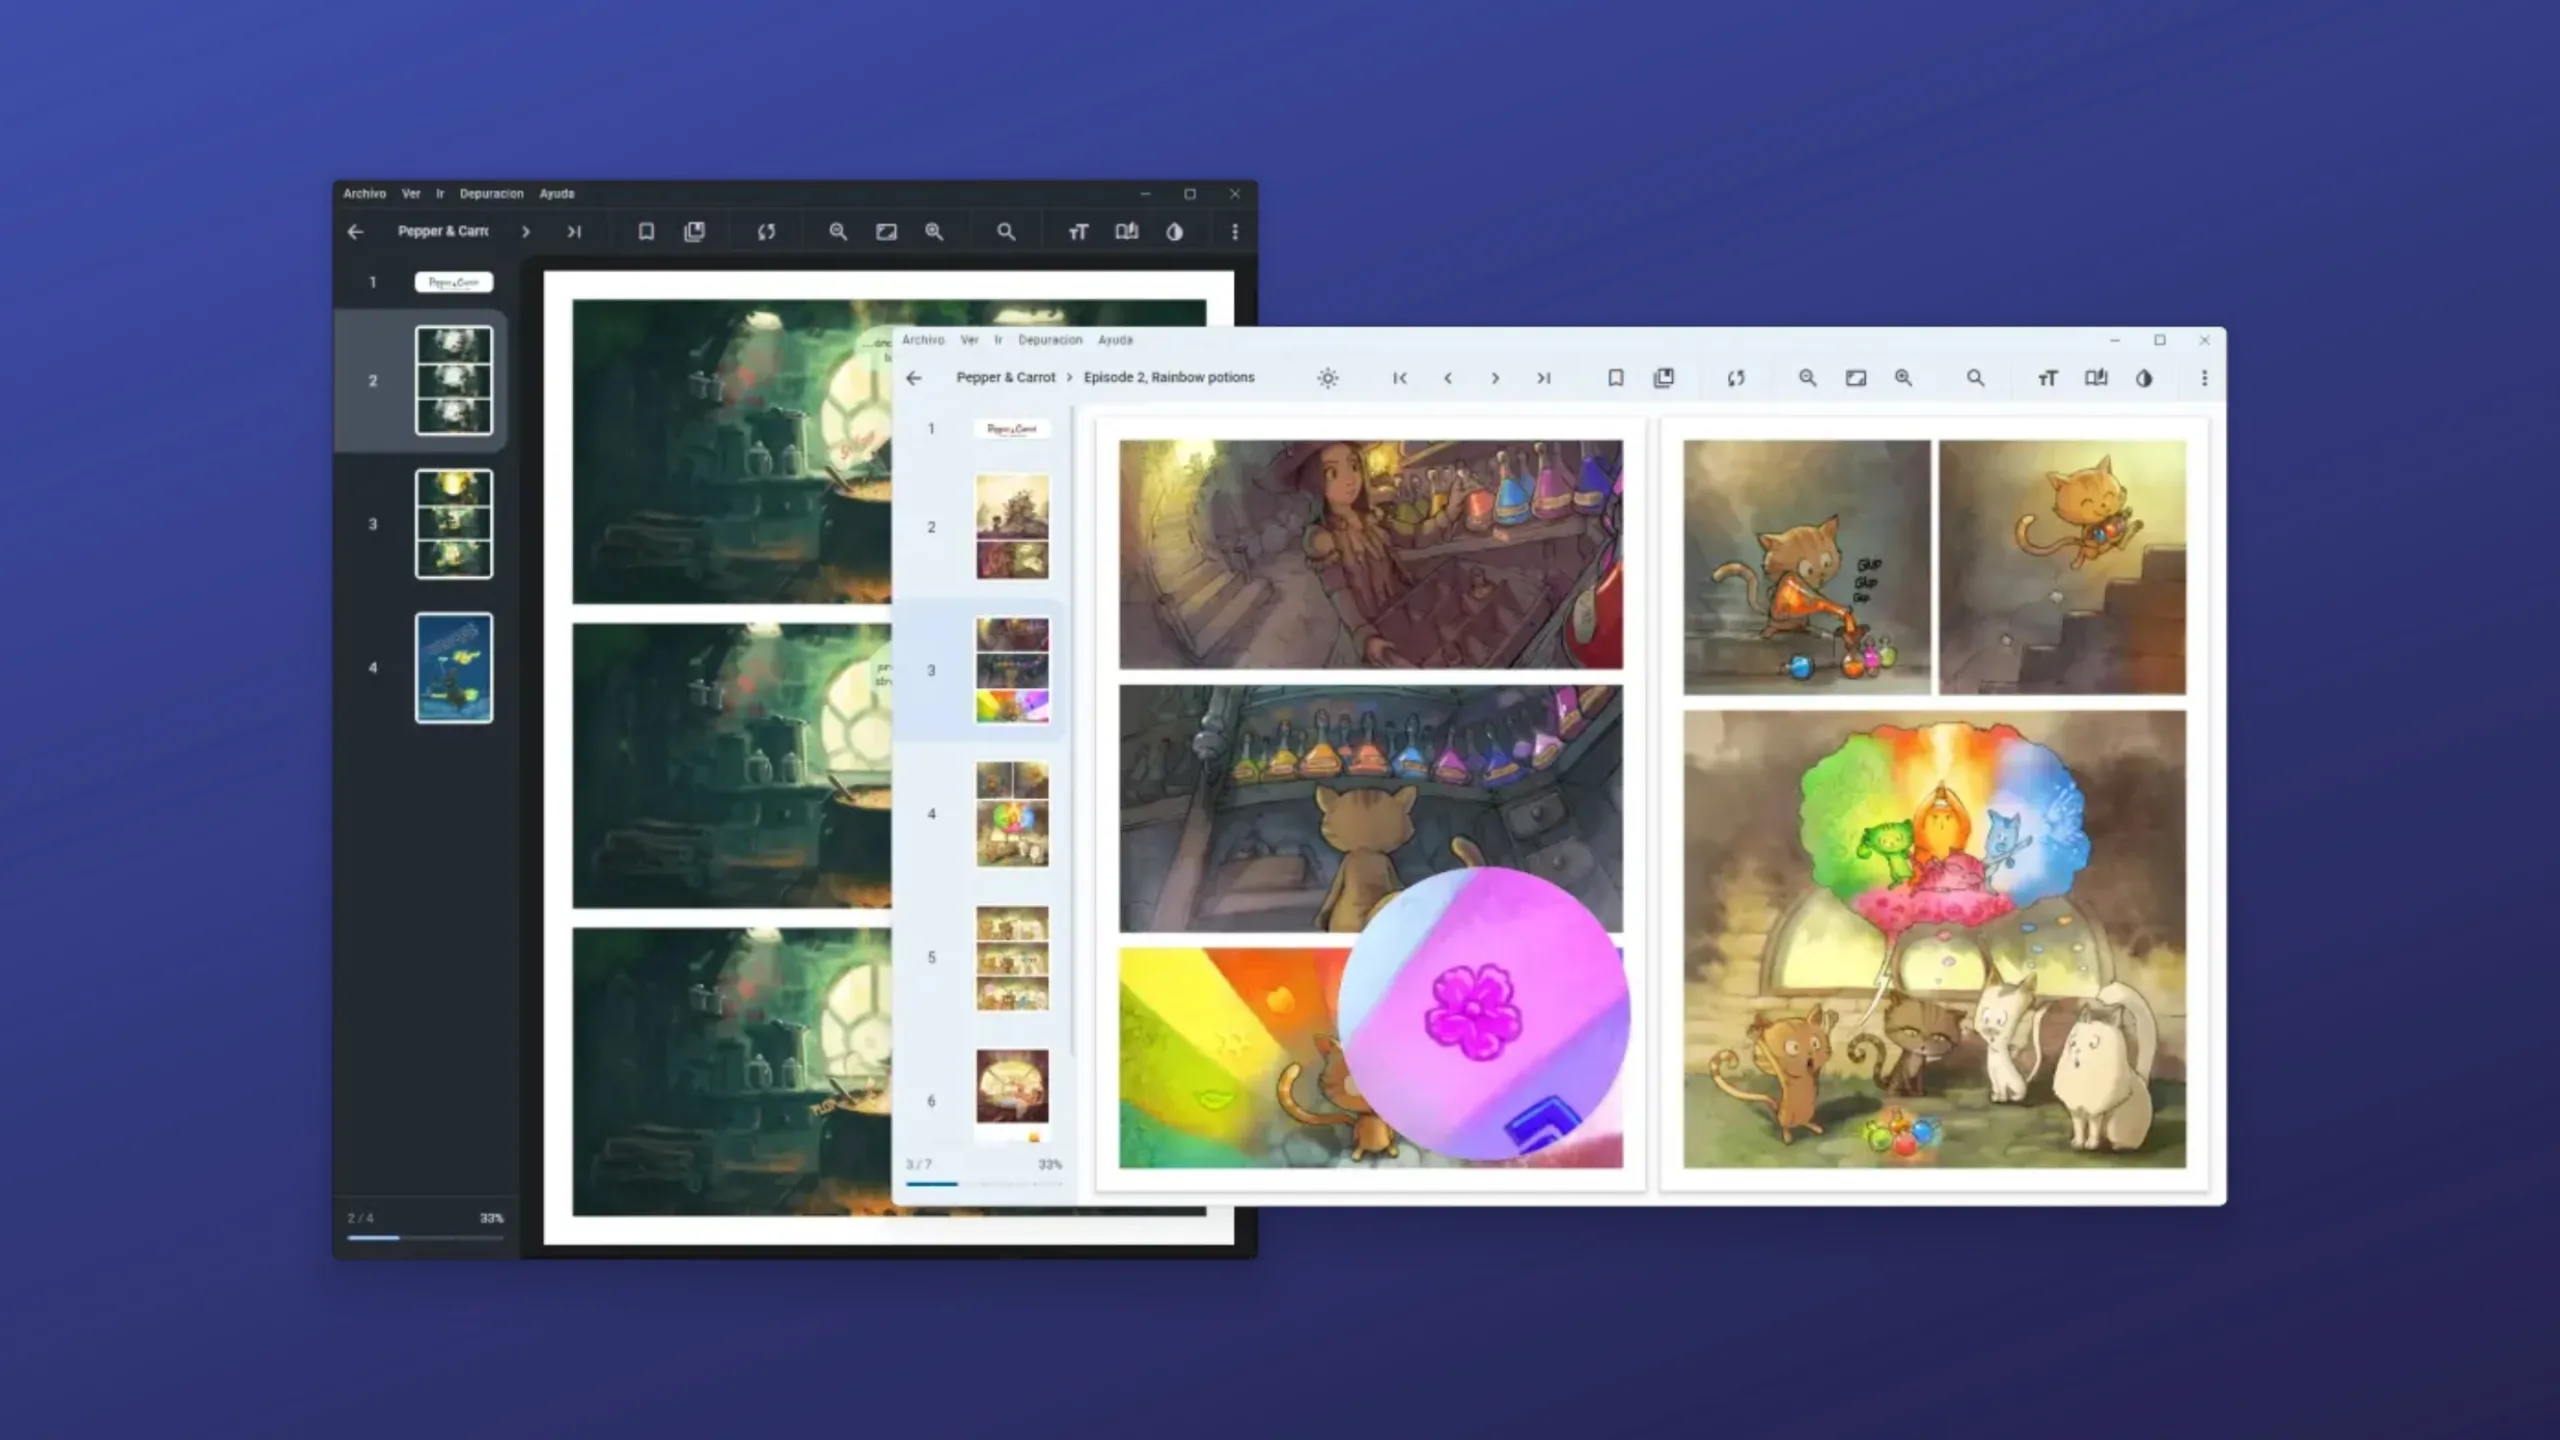This screenshot has width=2560, height=1440.
Task: Click Episode 2, Rainbow potions breadcrumb
Action: [1168, 377]
